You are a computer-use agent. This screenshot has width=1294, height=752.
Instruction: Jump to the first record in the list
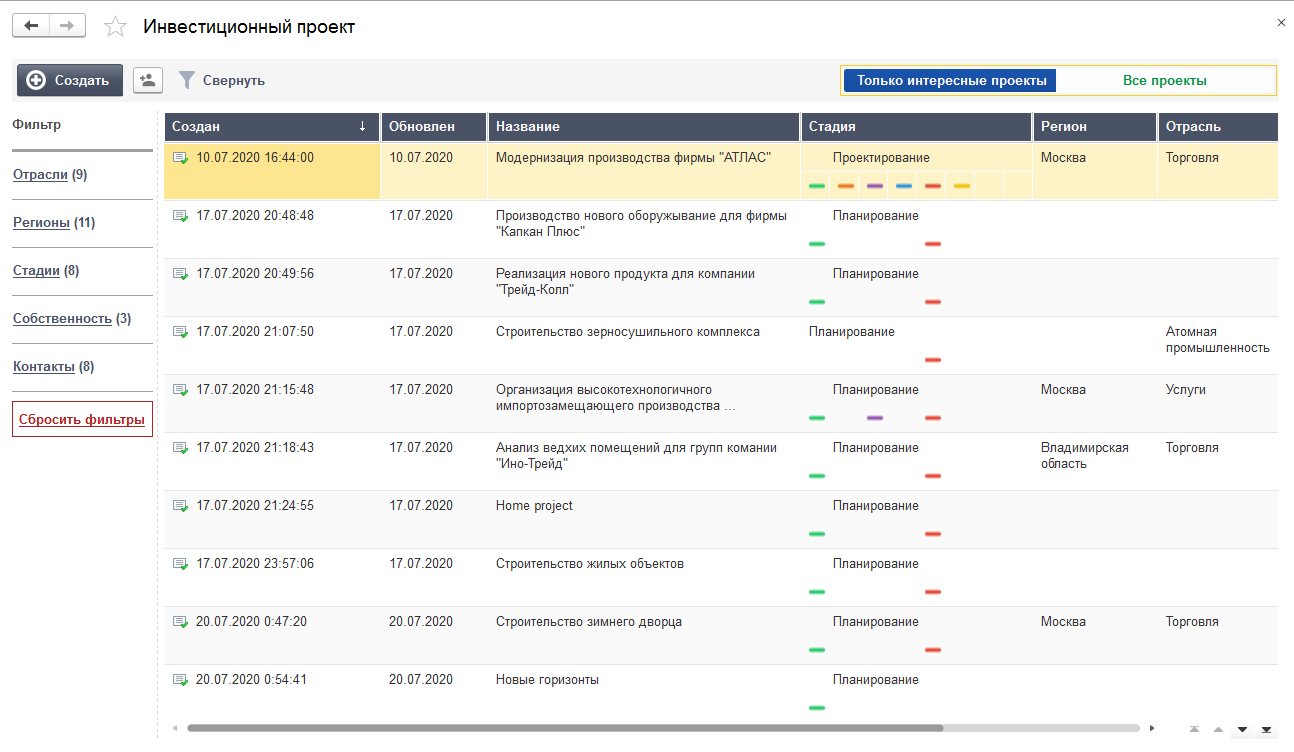point(1194,729)
